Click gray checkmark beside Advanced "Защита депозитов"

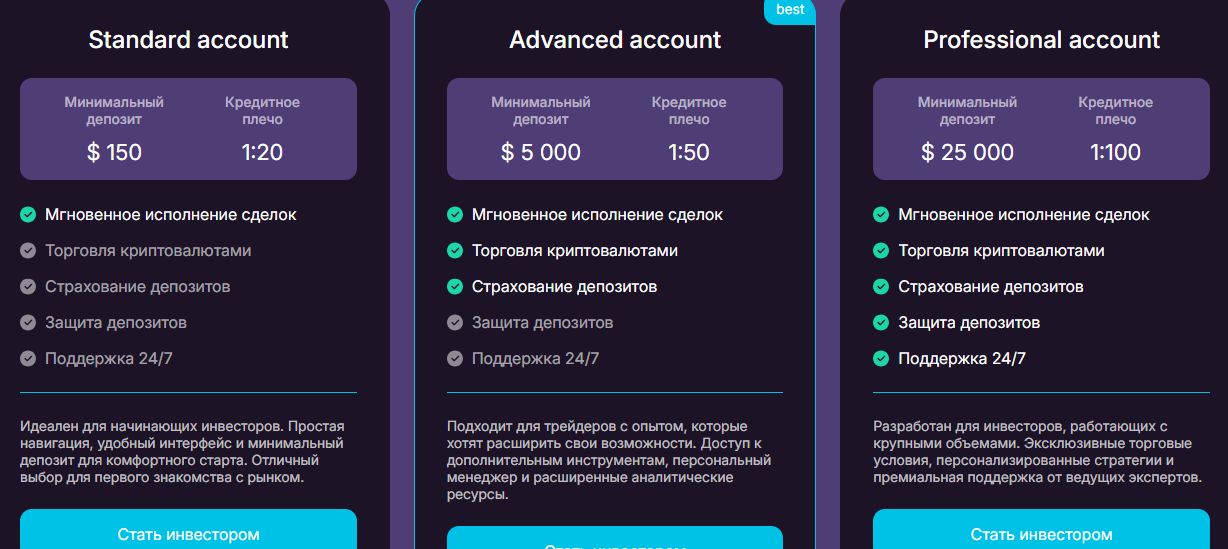(455, 323)
